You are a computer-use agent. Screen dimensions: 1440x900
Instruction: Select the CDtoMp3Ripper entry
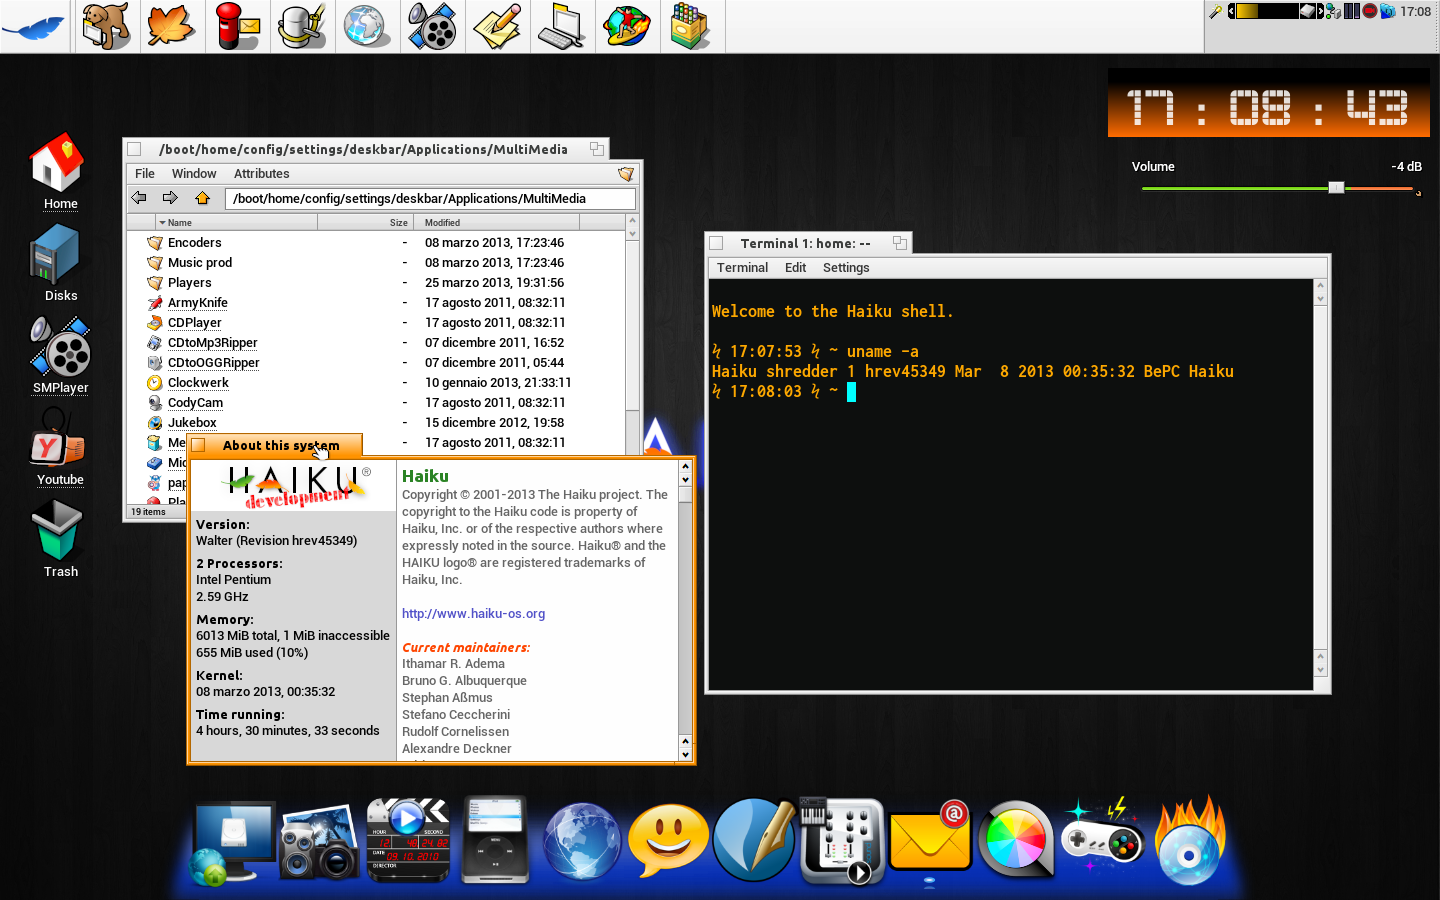(x=213, y=343)
